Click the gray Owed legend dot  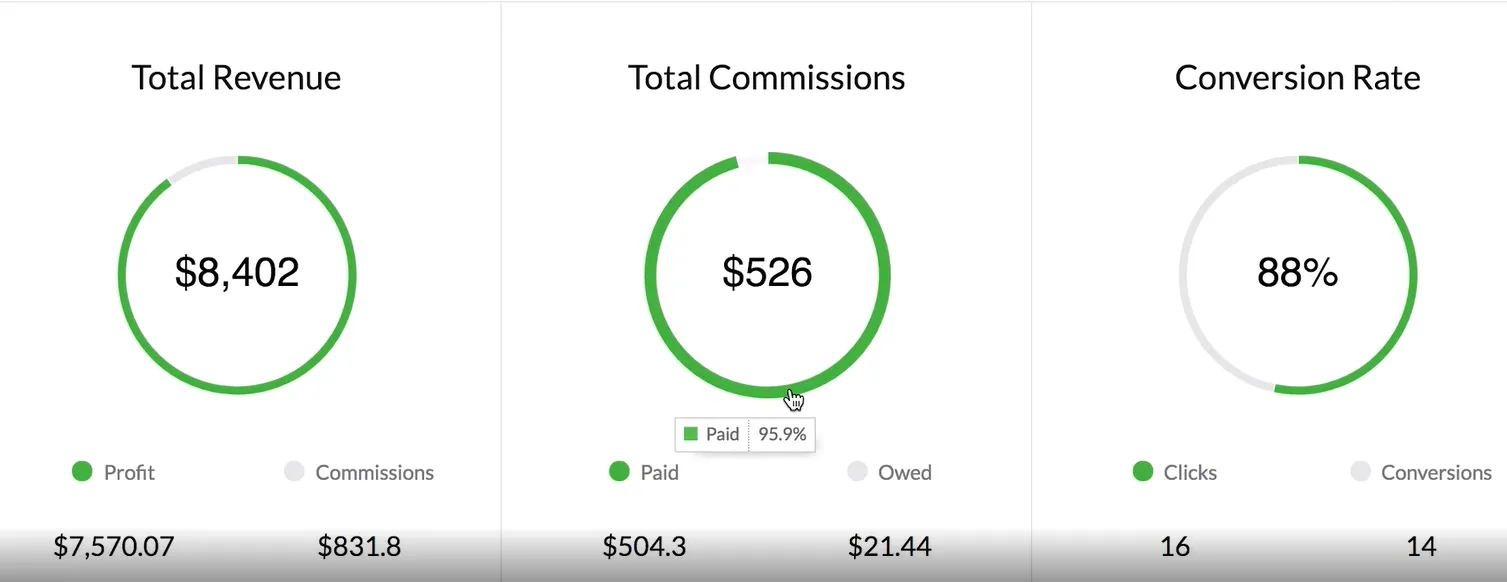click(857, 472)
